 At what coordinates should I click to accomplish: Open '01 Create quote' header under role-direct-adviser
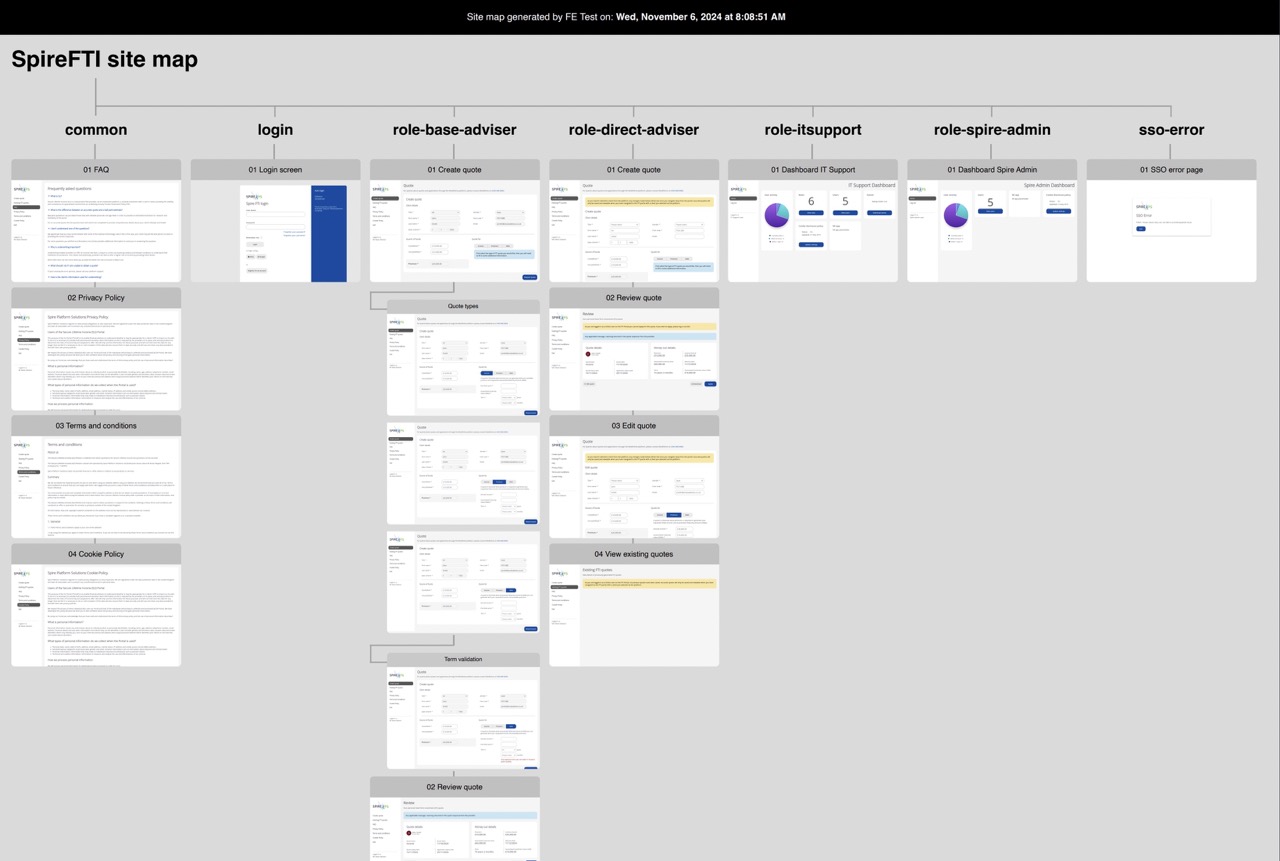(634, 170)
